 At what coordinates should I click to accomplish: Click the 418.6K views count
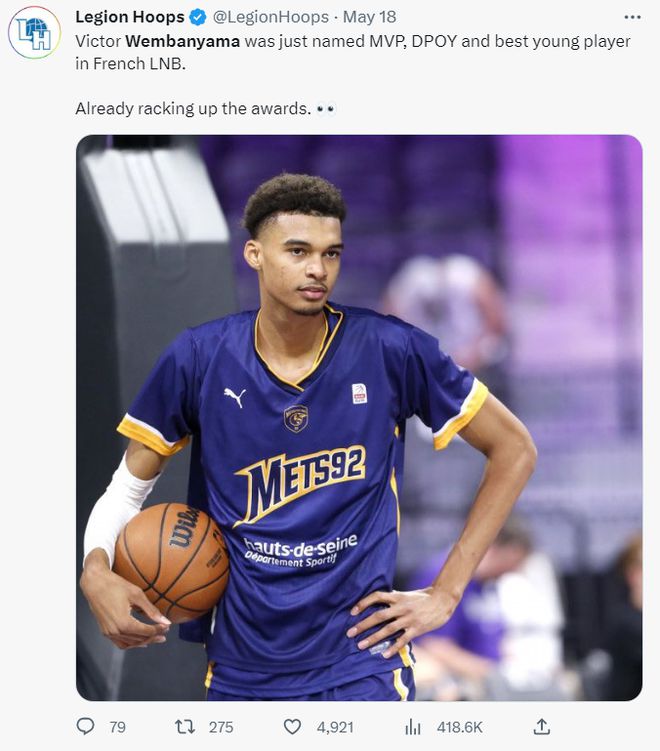coord(459,727)
